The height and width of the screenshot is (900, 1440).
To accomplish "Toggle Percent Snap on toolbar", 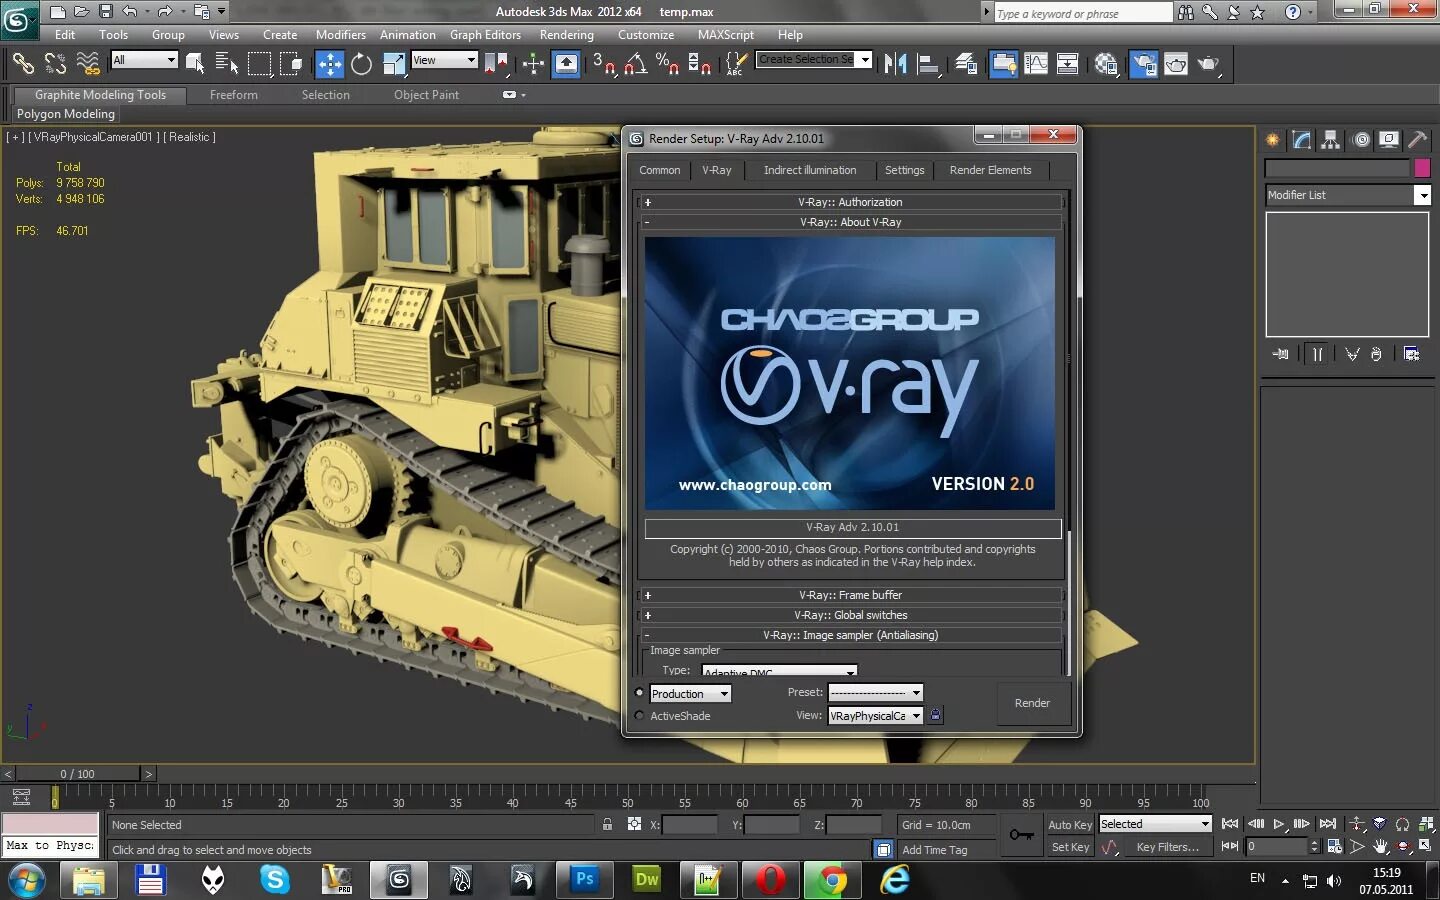I will tap(667, 64).
